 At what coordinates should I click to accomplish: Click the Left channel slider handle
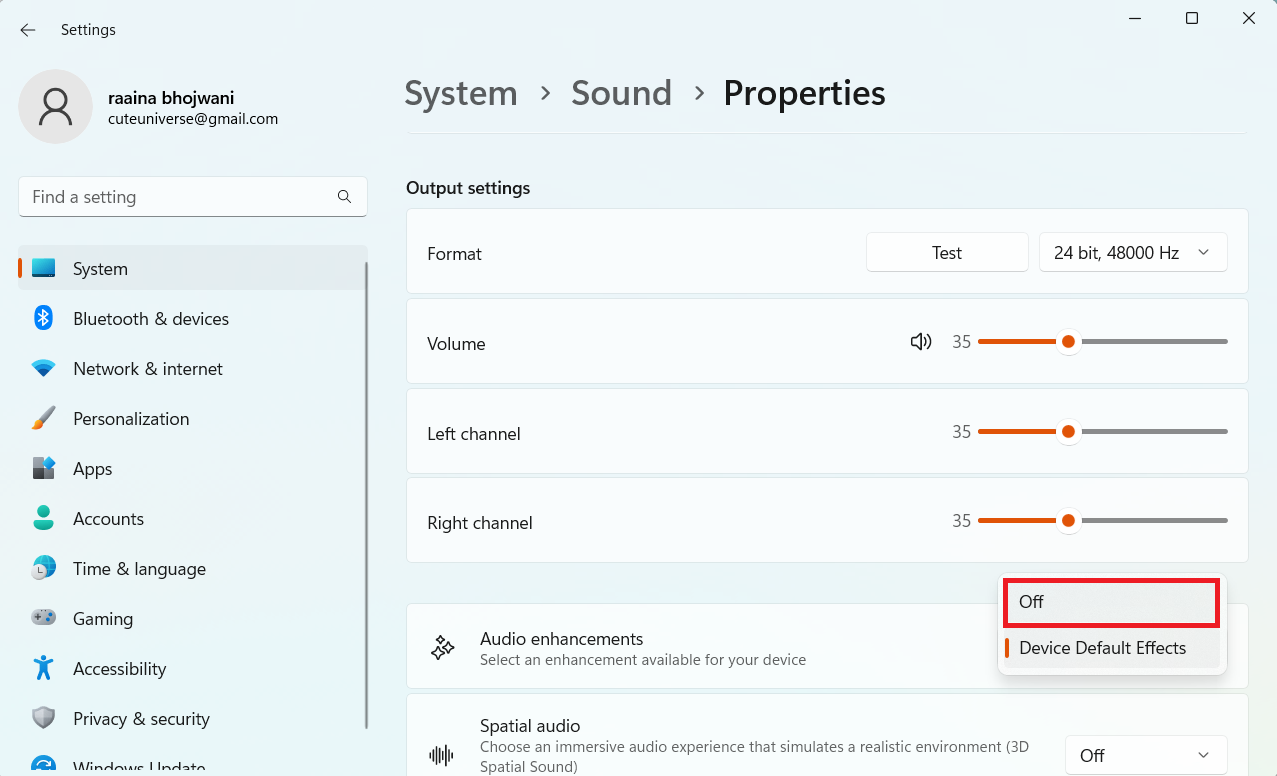[1068, 432]
